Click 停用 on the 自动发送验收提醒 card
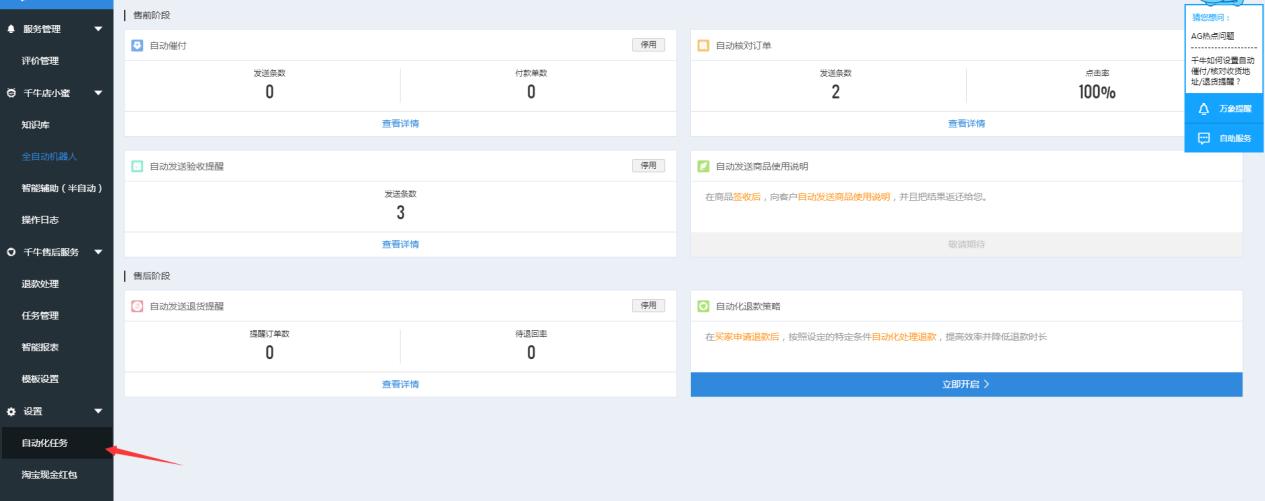 click(x=648, y=166)
